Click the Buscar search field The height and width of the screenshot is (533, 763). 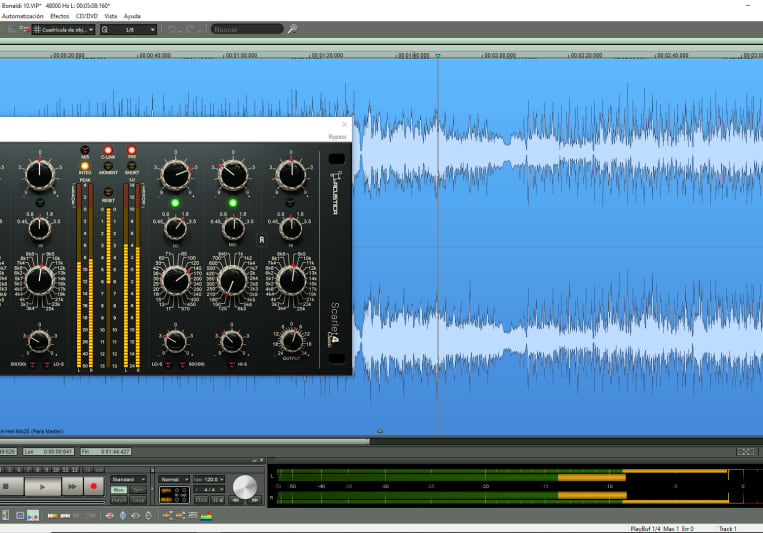pos(247,29)
